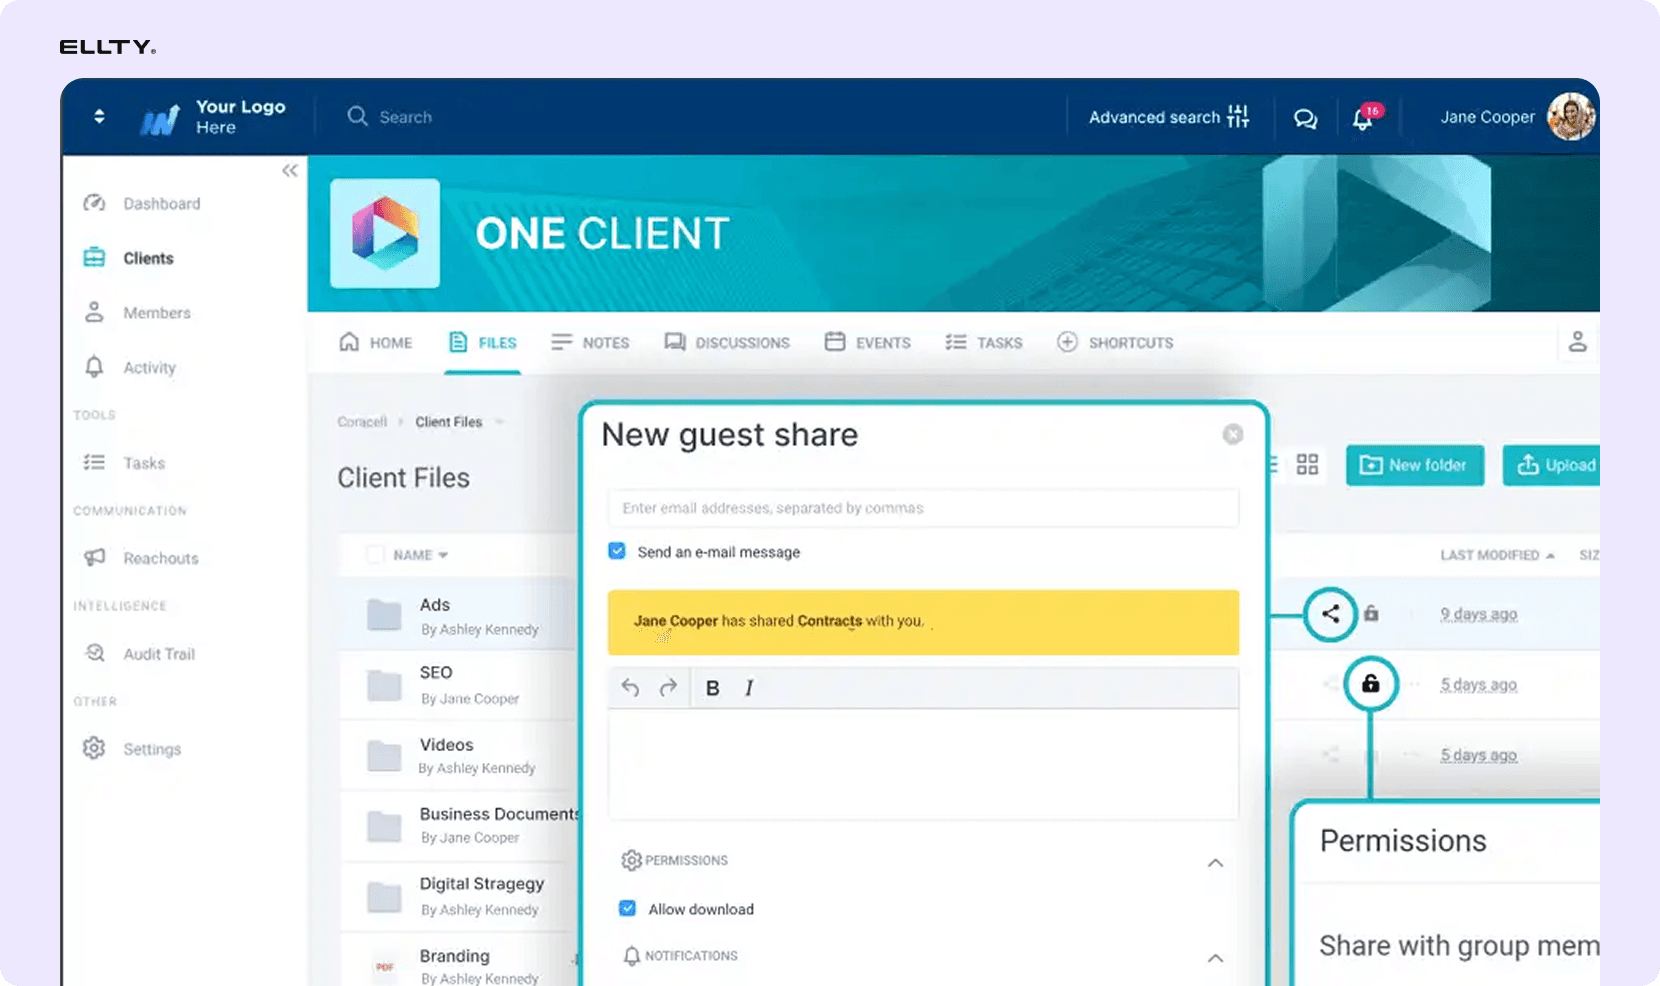Click the share icon on the Ads row
Viewport: 1660px width, 986px height.
click(x=1330, y=614)
